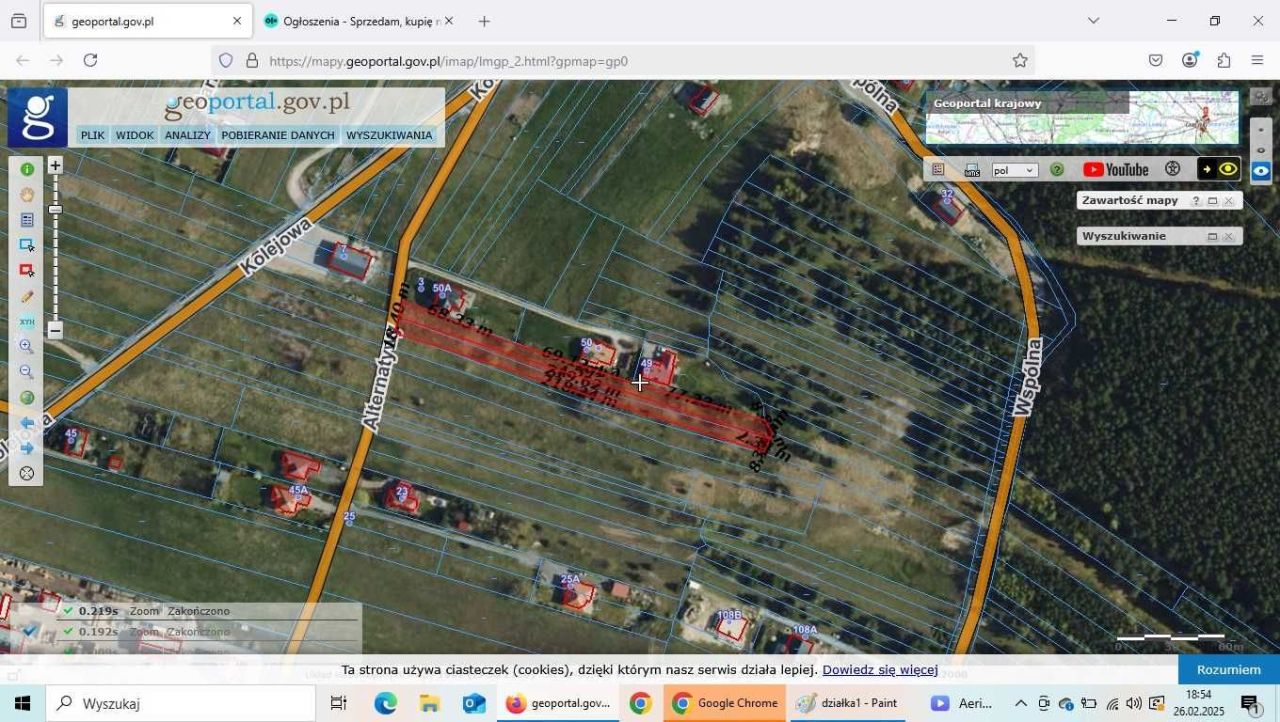
Task: Activate the zoom-out magnifier tool
Action: (27, 372)
